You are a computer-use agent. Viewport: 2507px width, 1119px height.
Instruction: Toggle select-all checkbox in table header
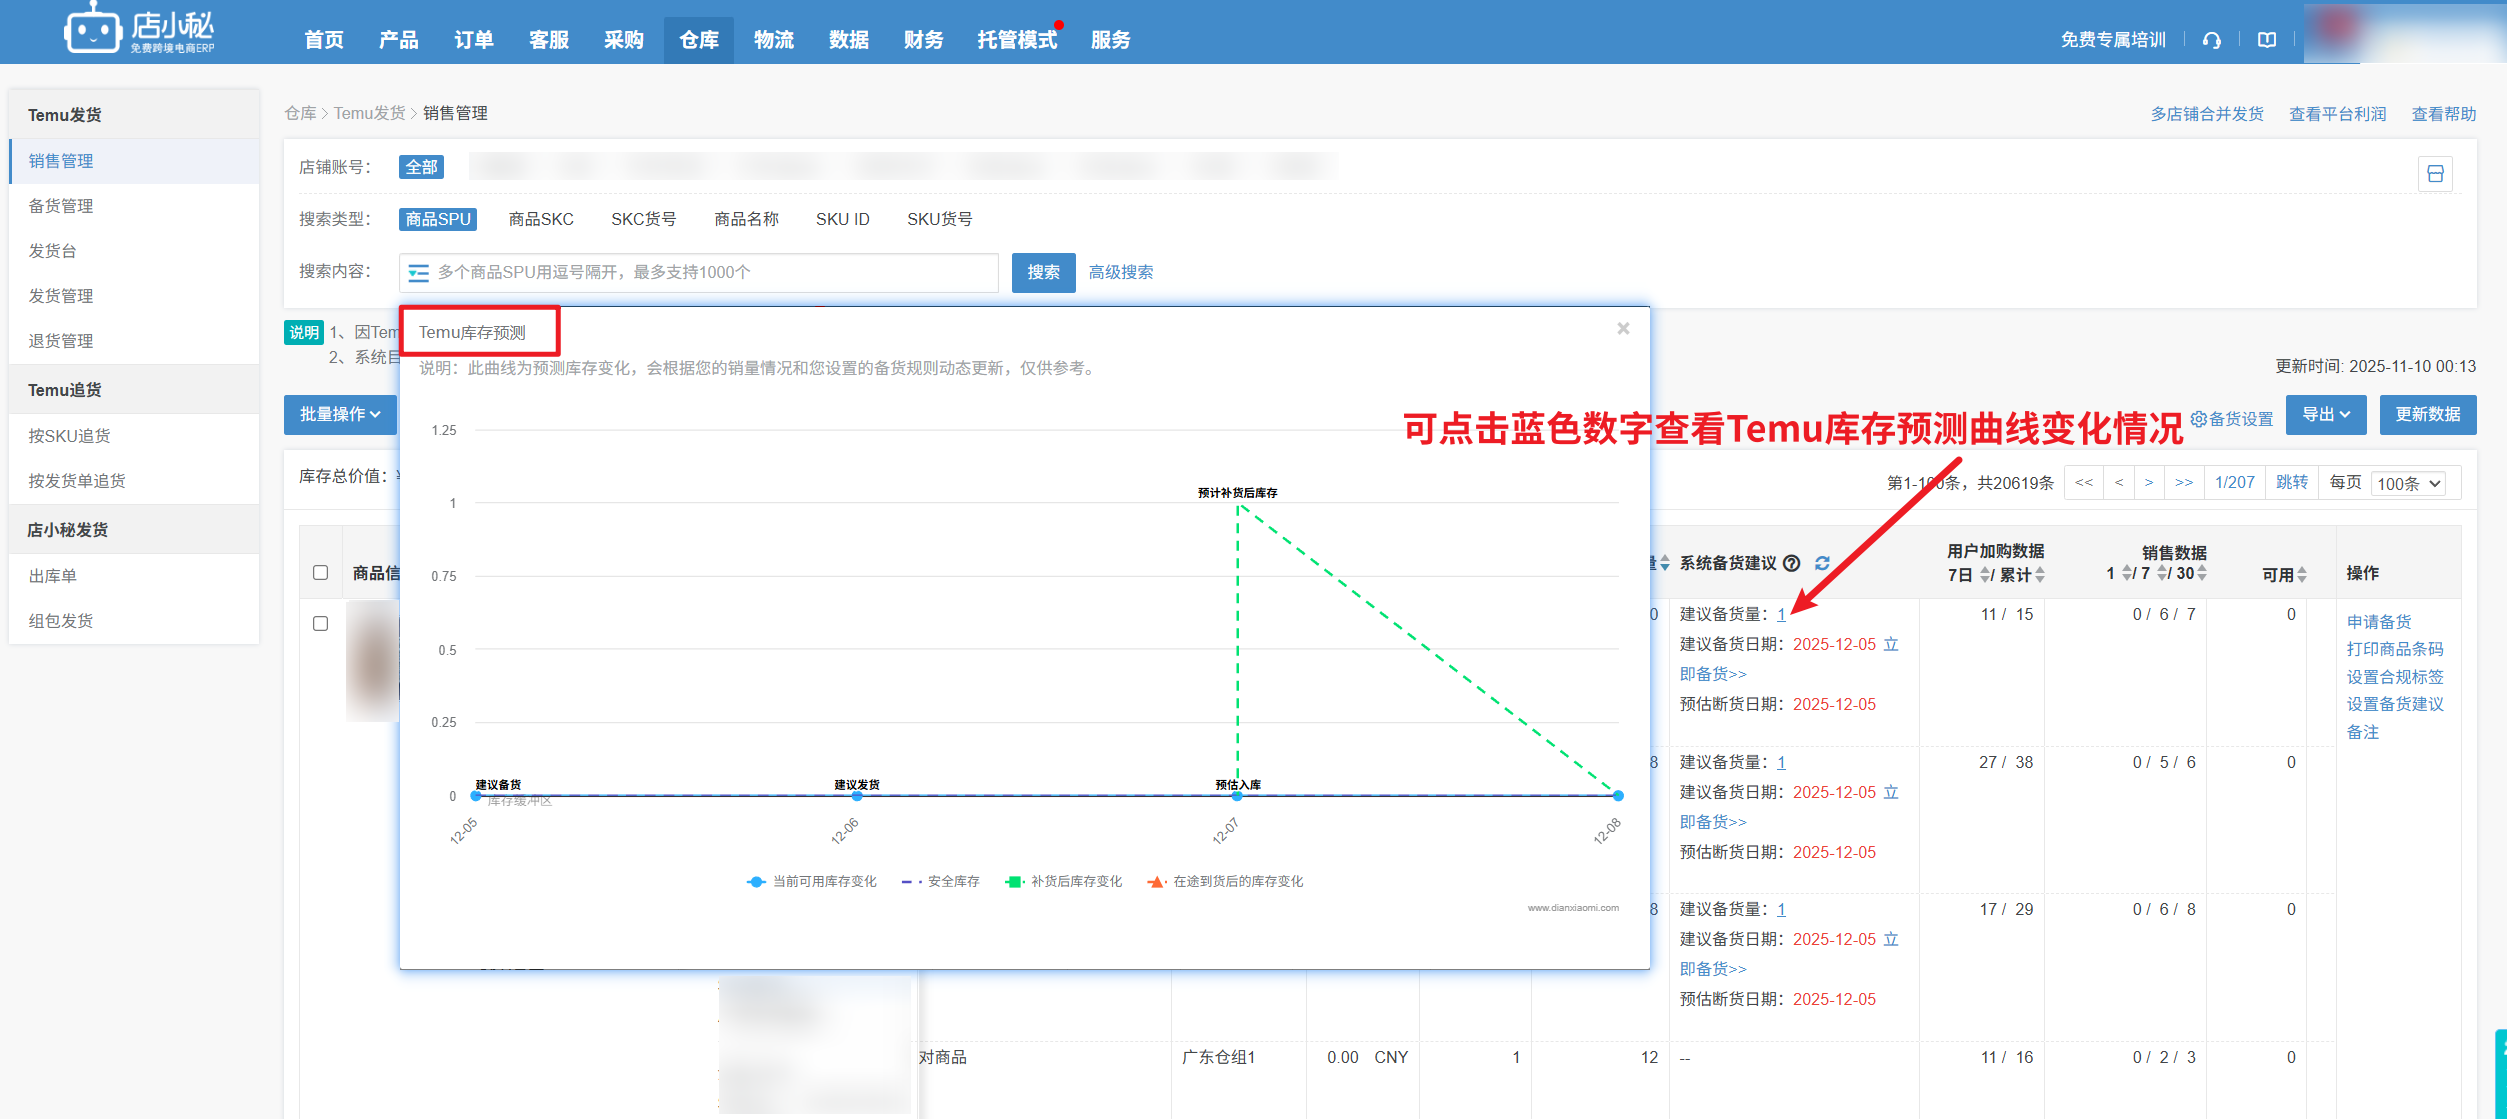pyautogui.click(x=320, y=572)
